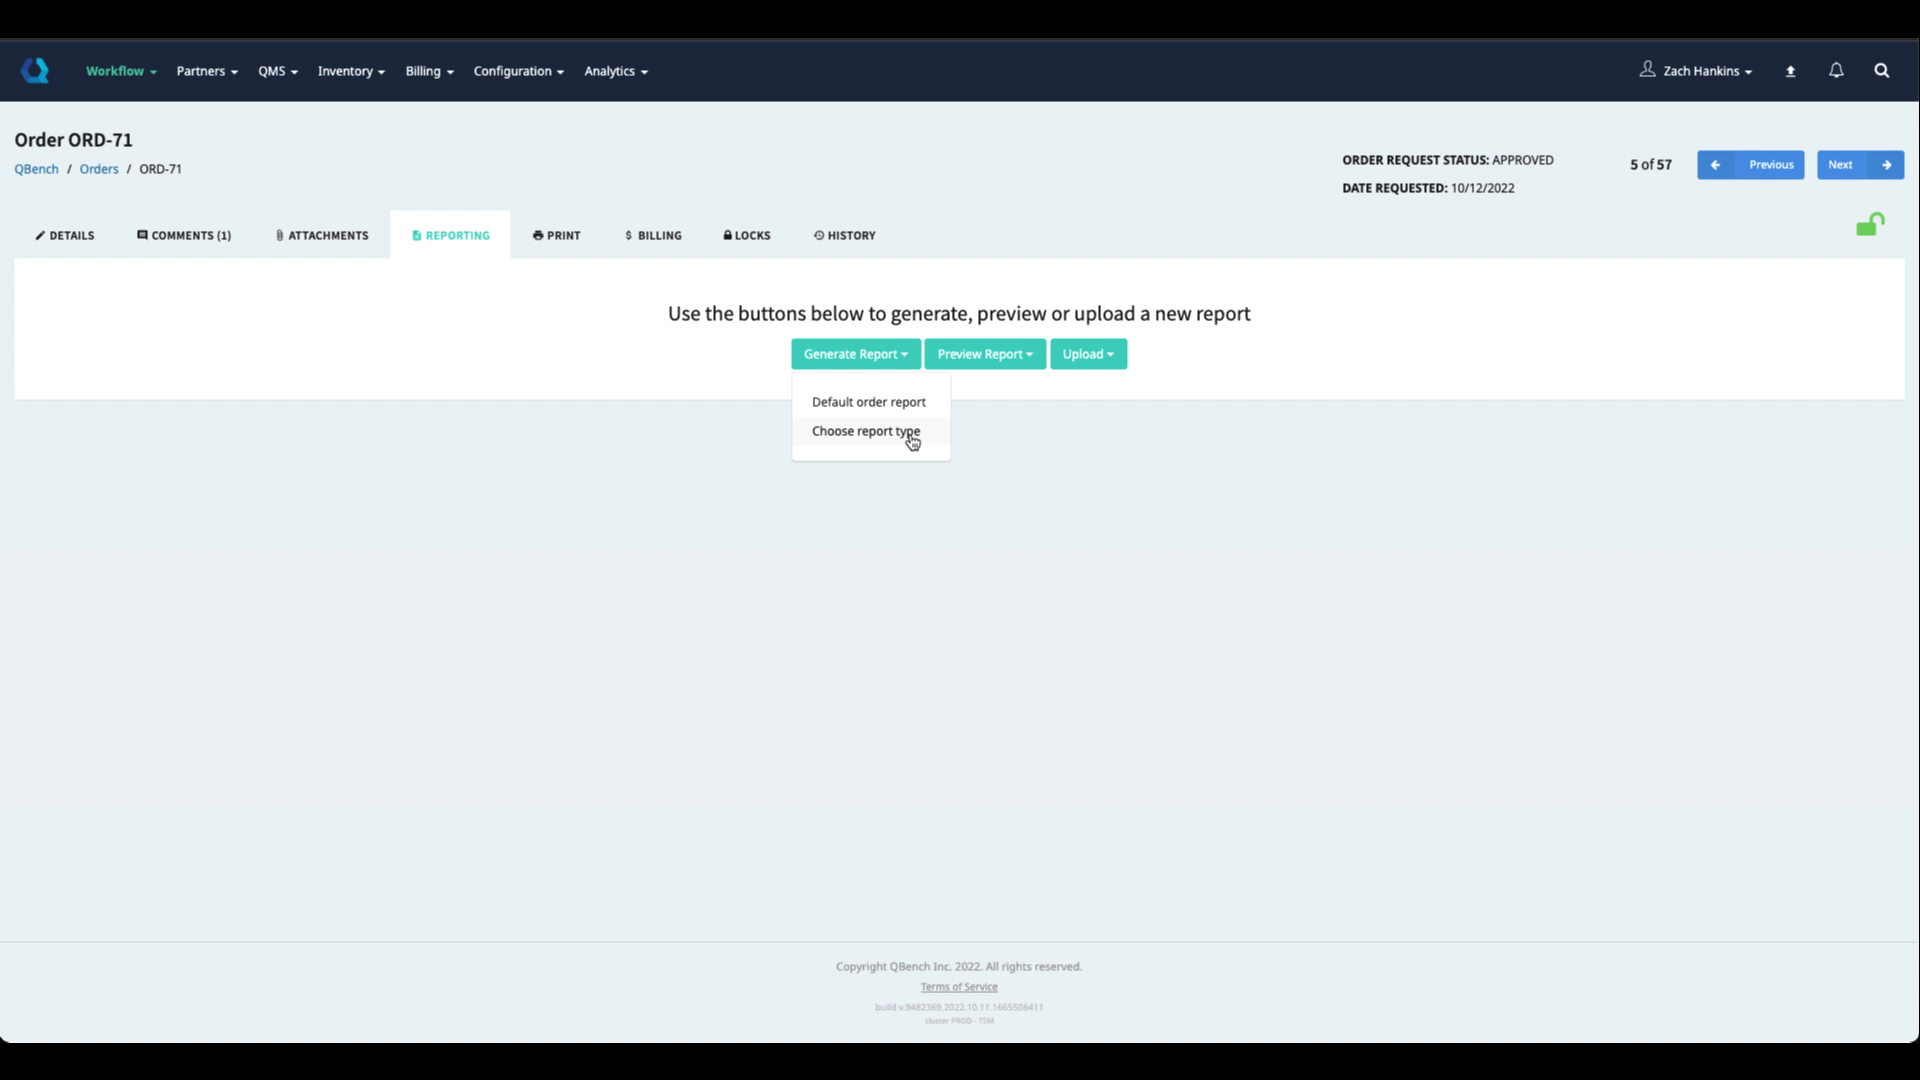Click the upload arrow icon in navbar
1920x1080 pixels.
pos(1790,71)
